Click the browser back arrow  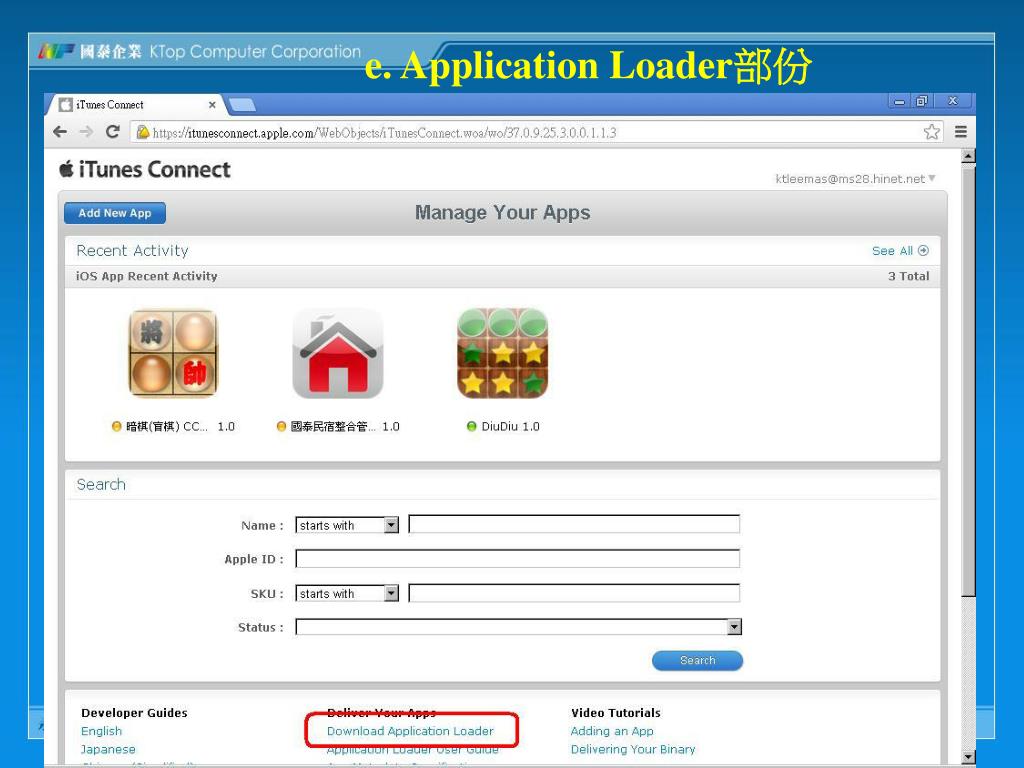(60, 132)
